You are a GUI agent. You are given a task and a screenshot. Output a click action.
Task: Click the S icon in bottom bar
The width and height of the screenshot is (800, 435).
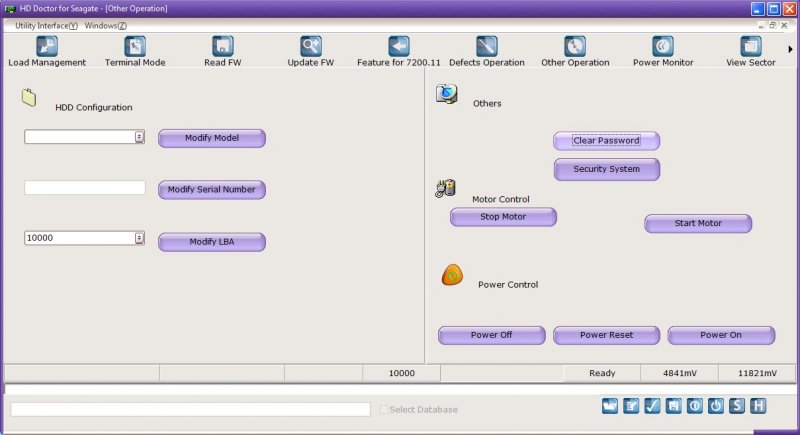click(x=737, y=406)
